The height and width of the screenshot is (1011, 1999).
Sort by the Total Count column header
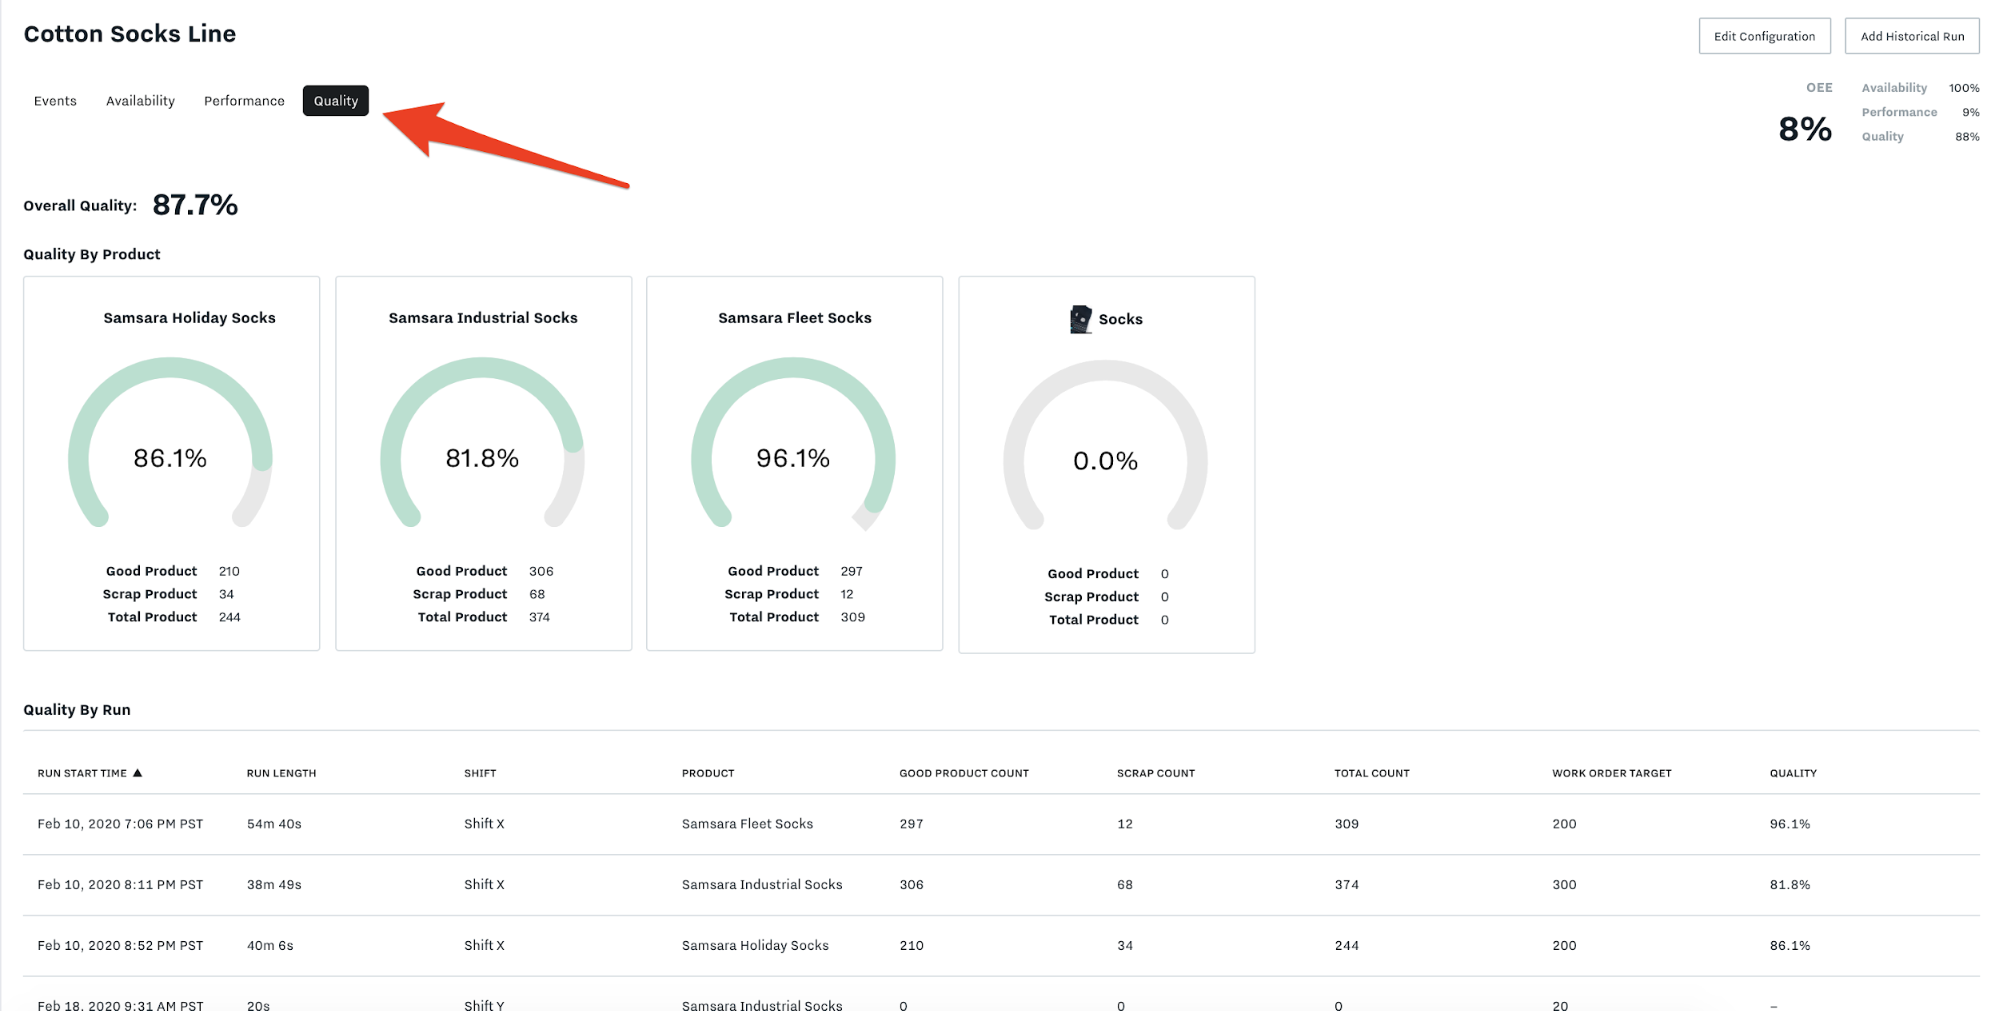coord(1372,773)
